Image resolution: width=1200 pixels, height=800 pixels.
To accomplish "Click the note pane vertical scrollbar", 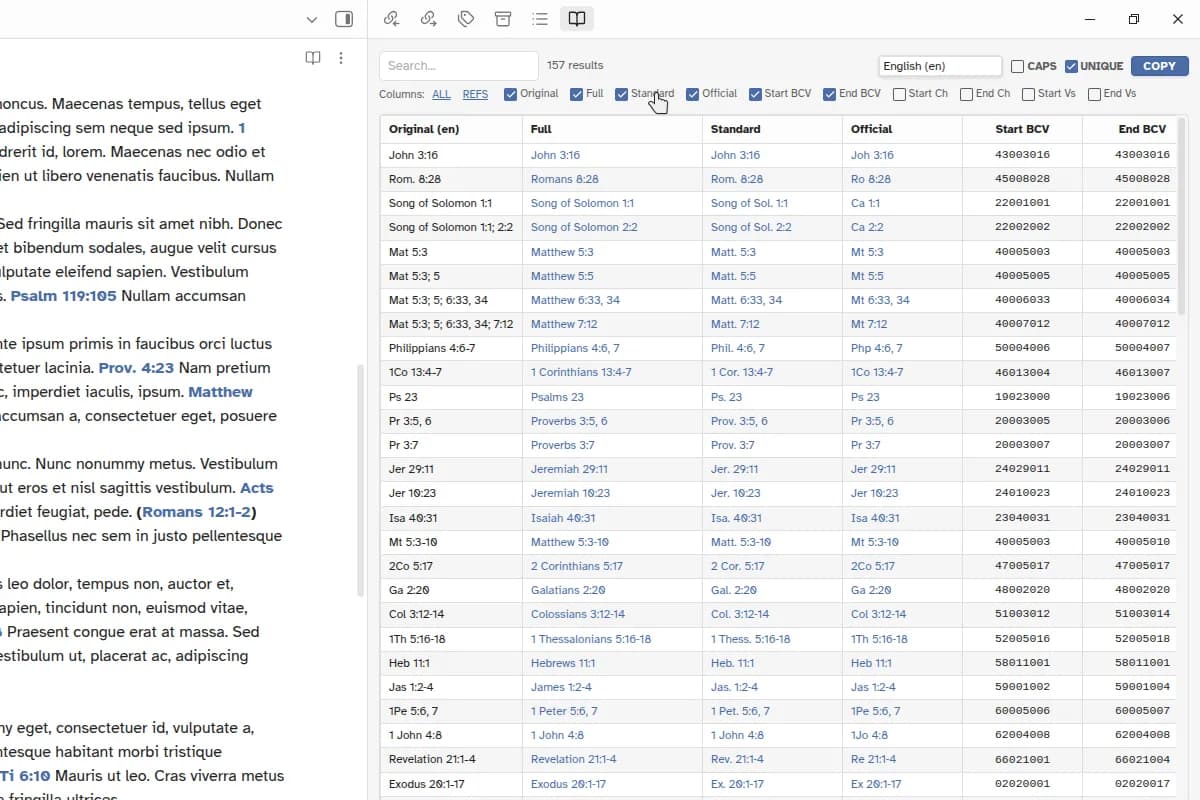I will (361, 480).
